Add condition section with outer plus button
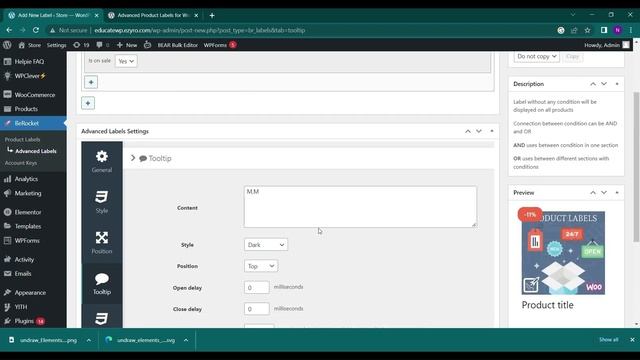 click(x=88, y=103)
